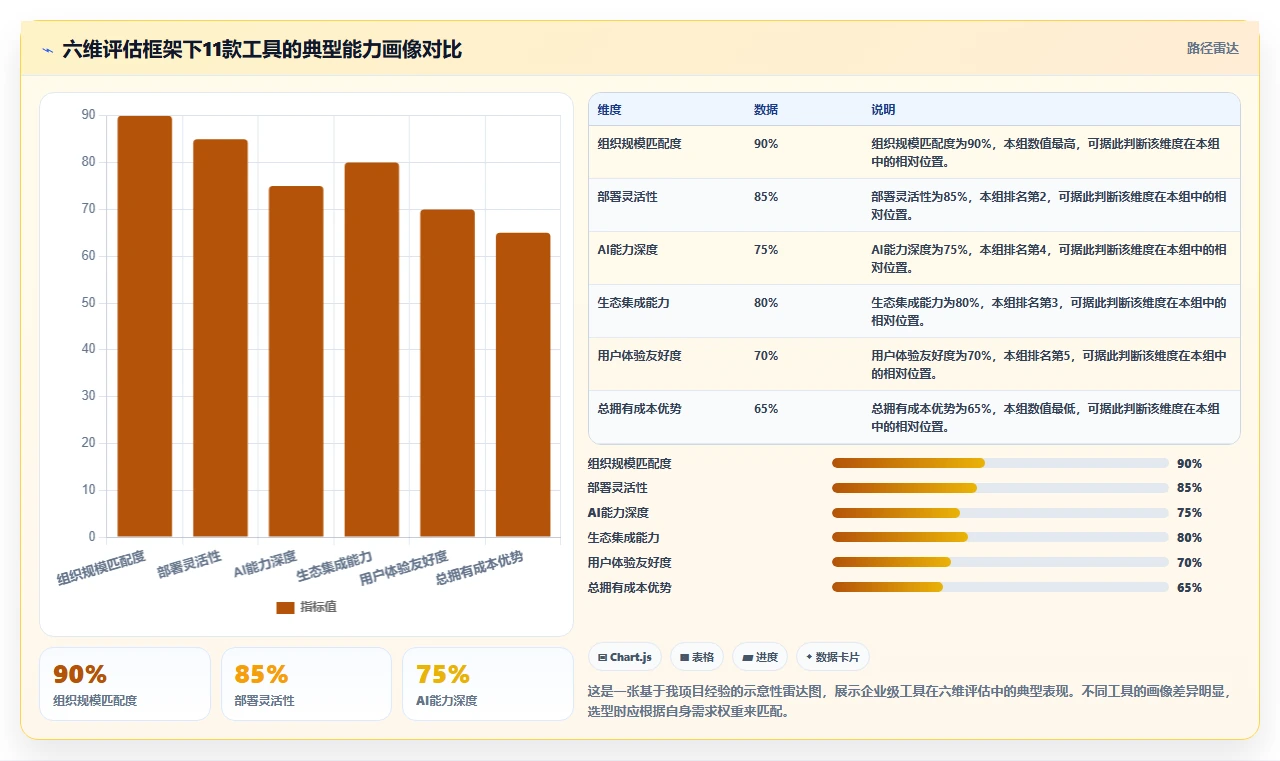
Task: Click the 组织规模匹配度 90% progress bar
Action: (x=1000, y=463)
